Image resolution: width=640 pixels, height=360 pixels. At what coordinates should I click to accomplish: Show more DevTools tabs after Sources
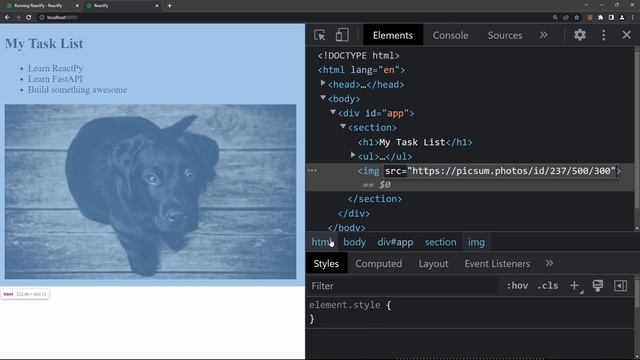click(x=544, y=35)
